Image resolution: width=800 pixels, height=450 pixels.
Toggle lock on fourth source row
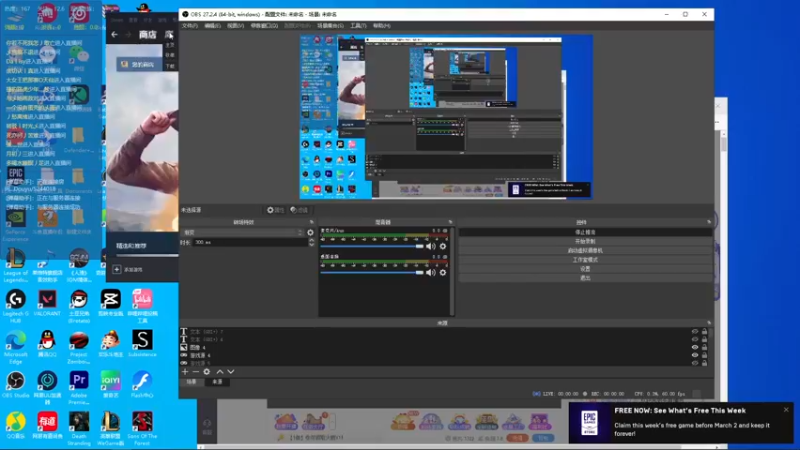[x=705, y=355]
